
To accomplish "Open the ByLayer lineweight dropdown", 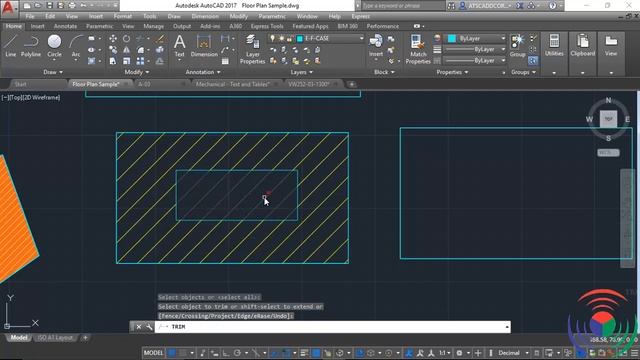I will tap(475, 49).
